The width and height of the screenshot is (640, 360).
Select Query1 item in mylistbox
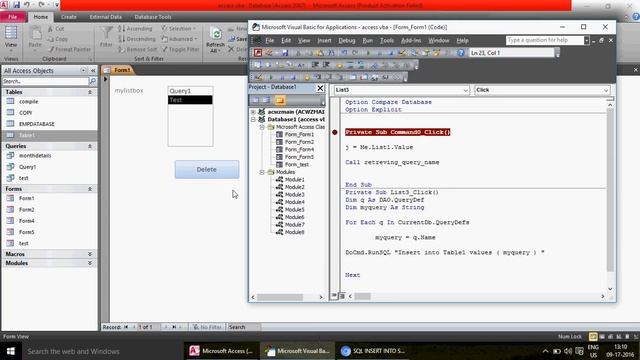coord(190,91)
